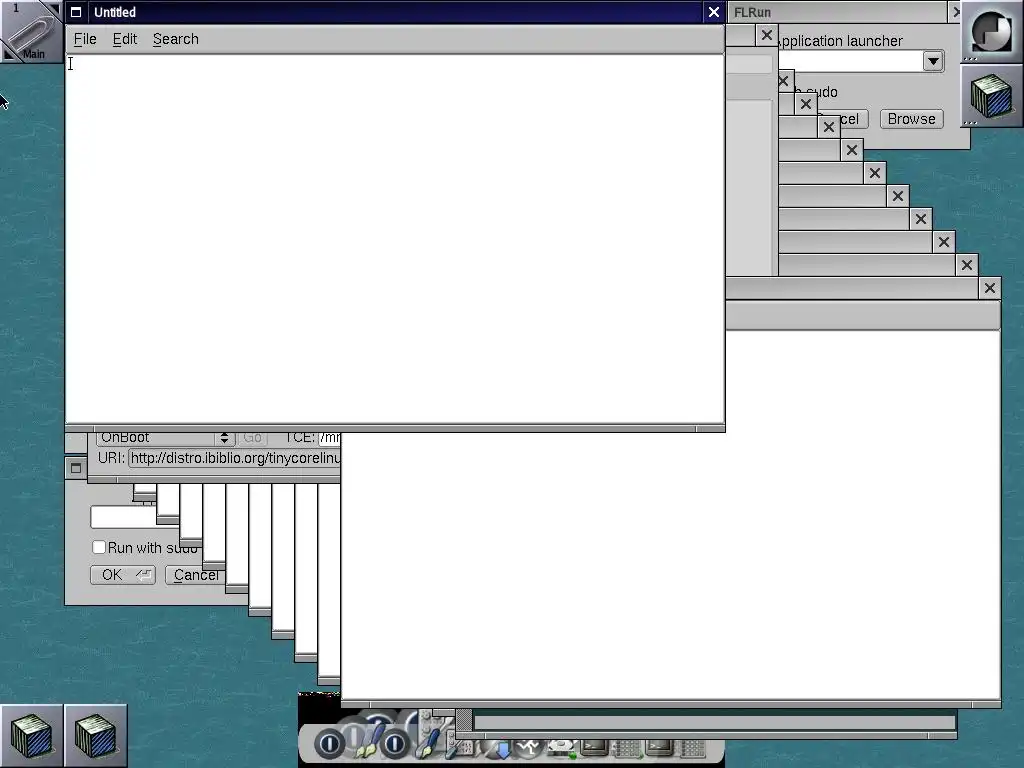The height and width of the screenshot is (768, 1024).
Task: Enable the Run with sudo checkbox
Action: pos(99,547)
